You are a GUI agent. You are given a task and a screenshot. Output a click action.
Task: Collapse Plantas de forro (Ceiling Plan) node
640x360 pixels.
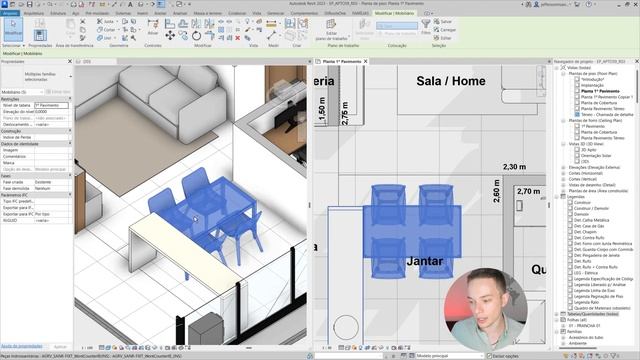pos(563,121)
